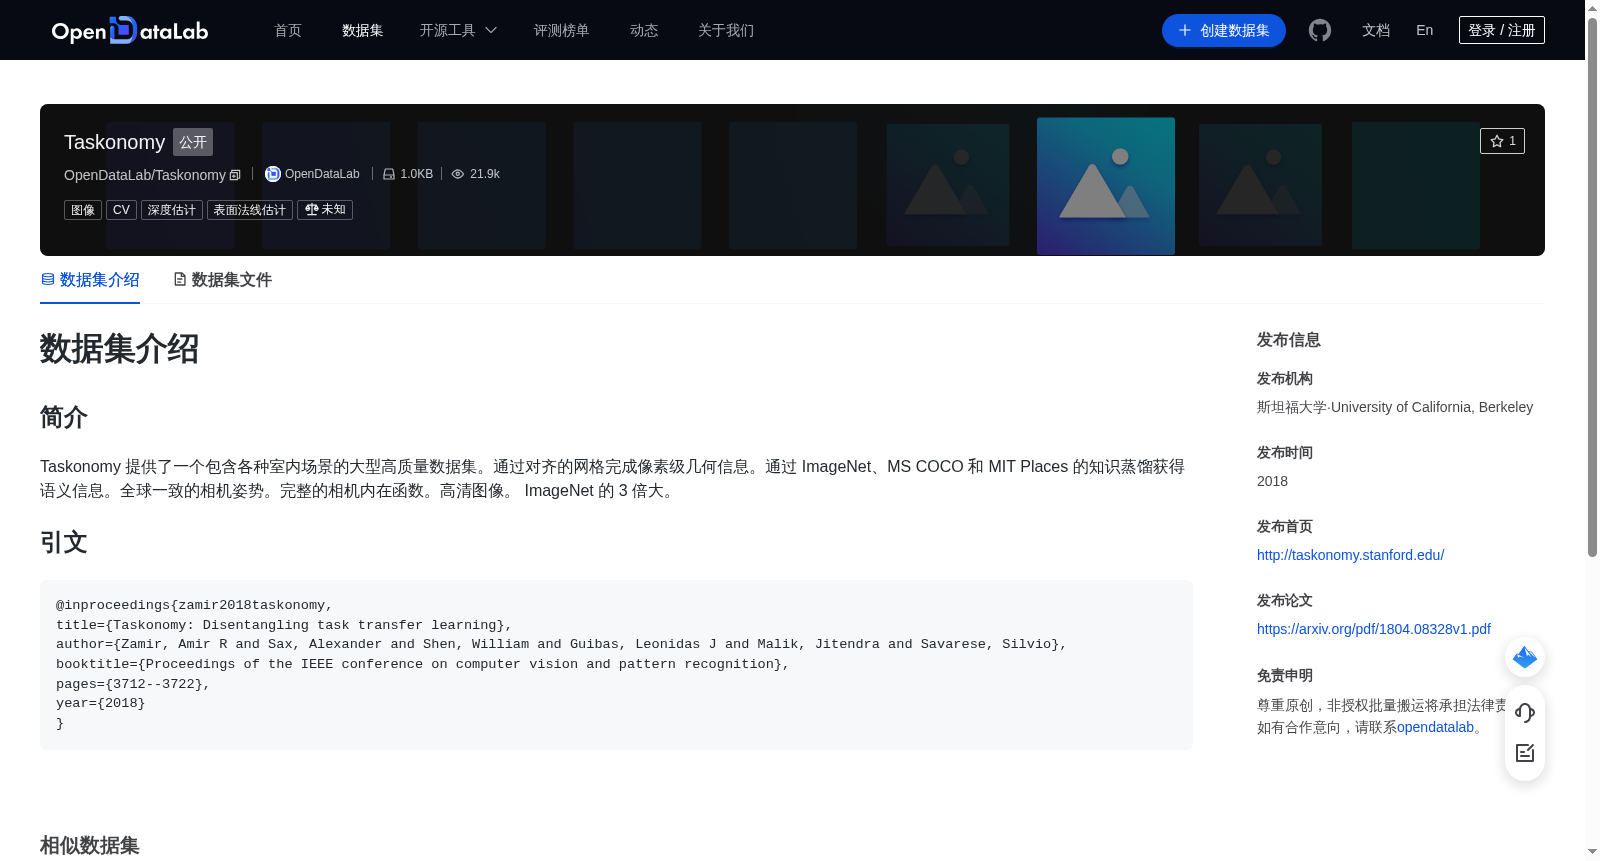Click the 相似数据集 heading

(x=90, y=845)
